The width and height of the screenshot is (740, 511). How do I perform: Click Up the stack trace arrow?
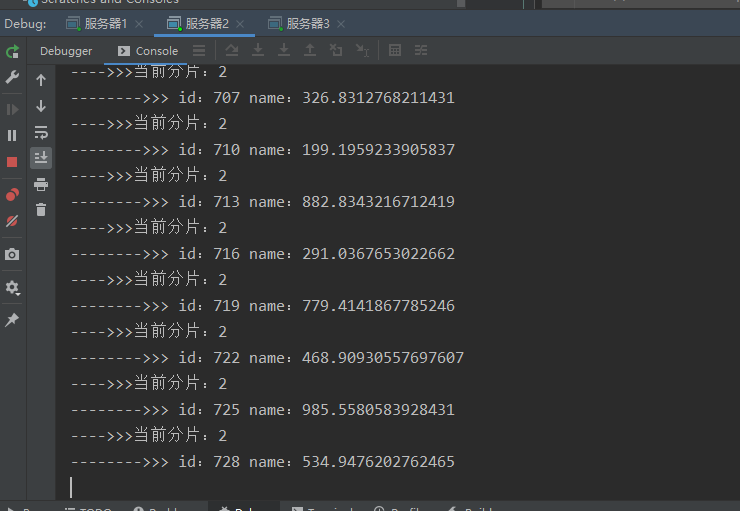pos(41,80)
